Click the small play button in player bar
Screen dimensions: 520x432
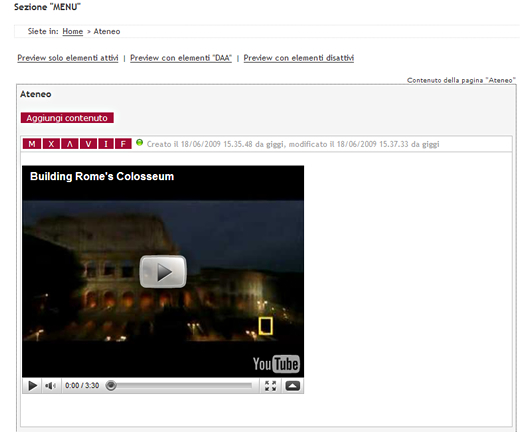pos(32,386)
